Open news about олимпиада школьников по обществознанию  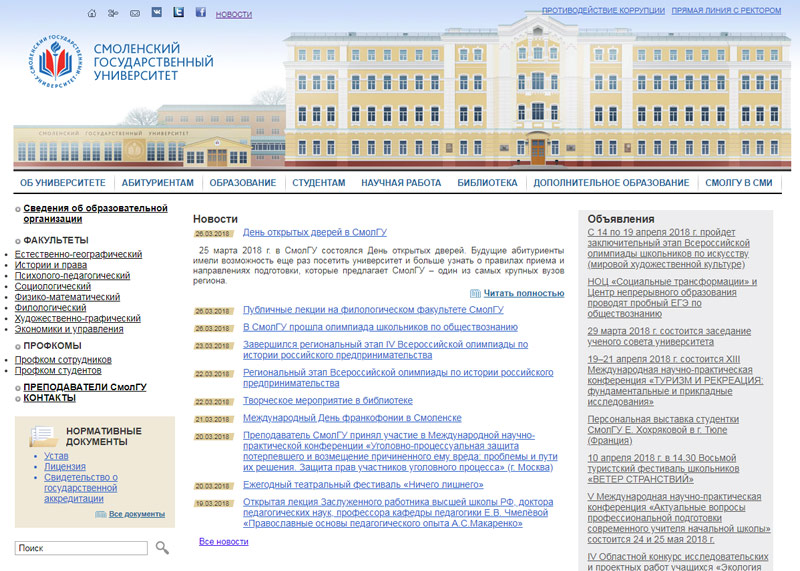pyautogui.click(x=380, y=327)
